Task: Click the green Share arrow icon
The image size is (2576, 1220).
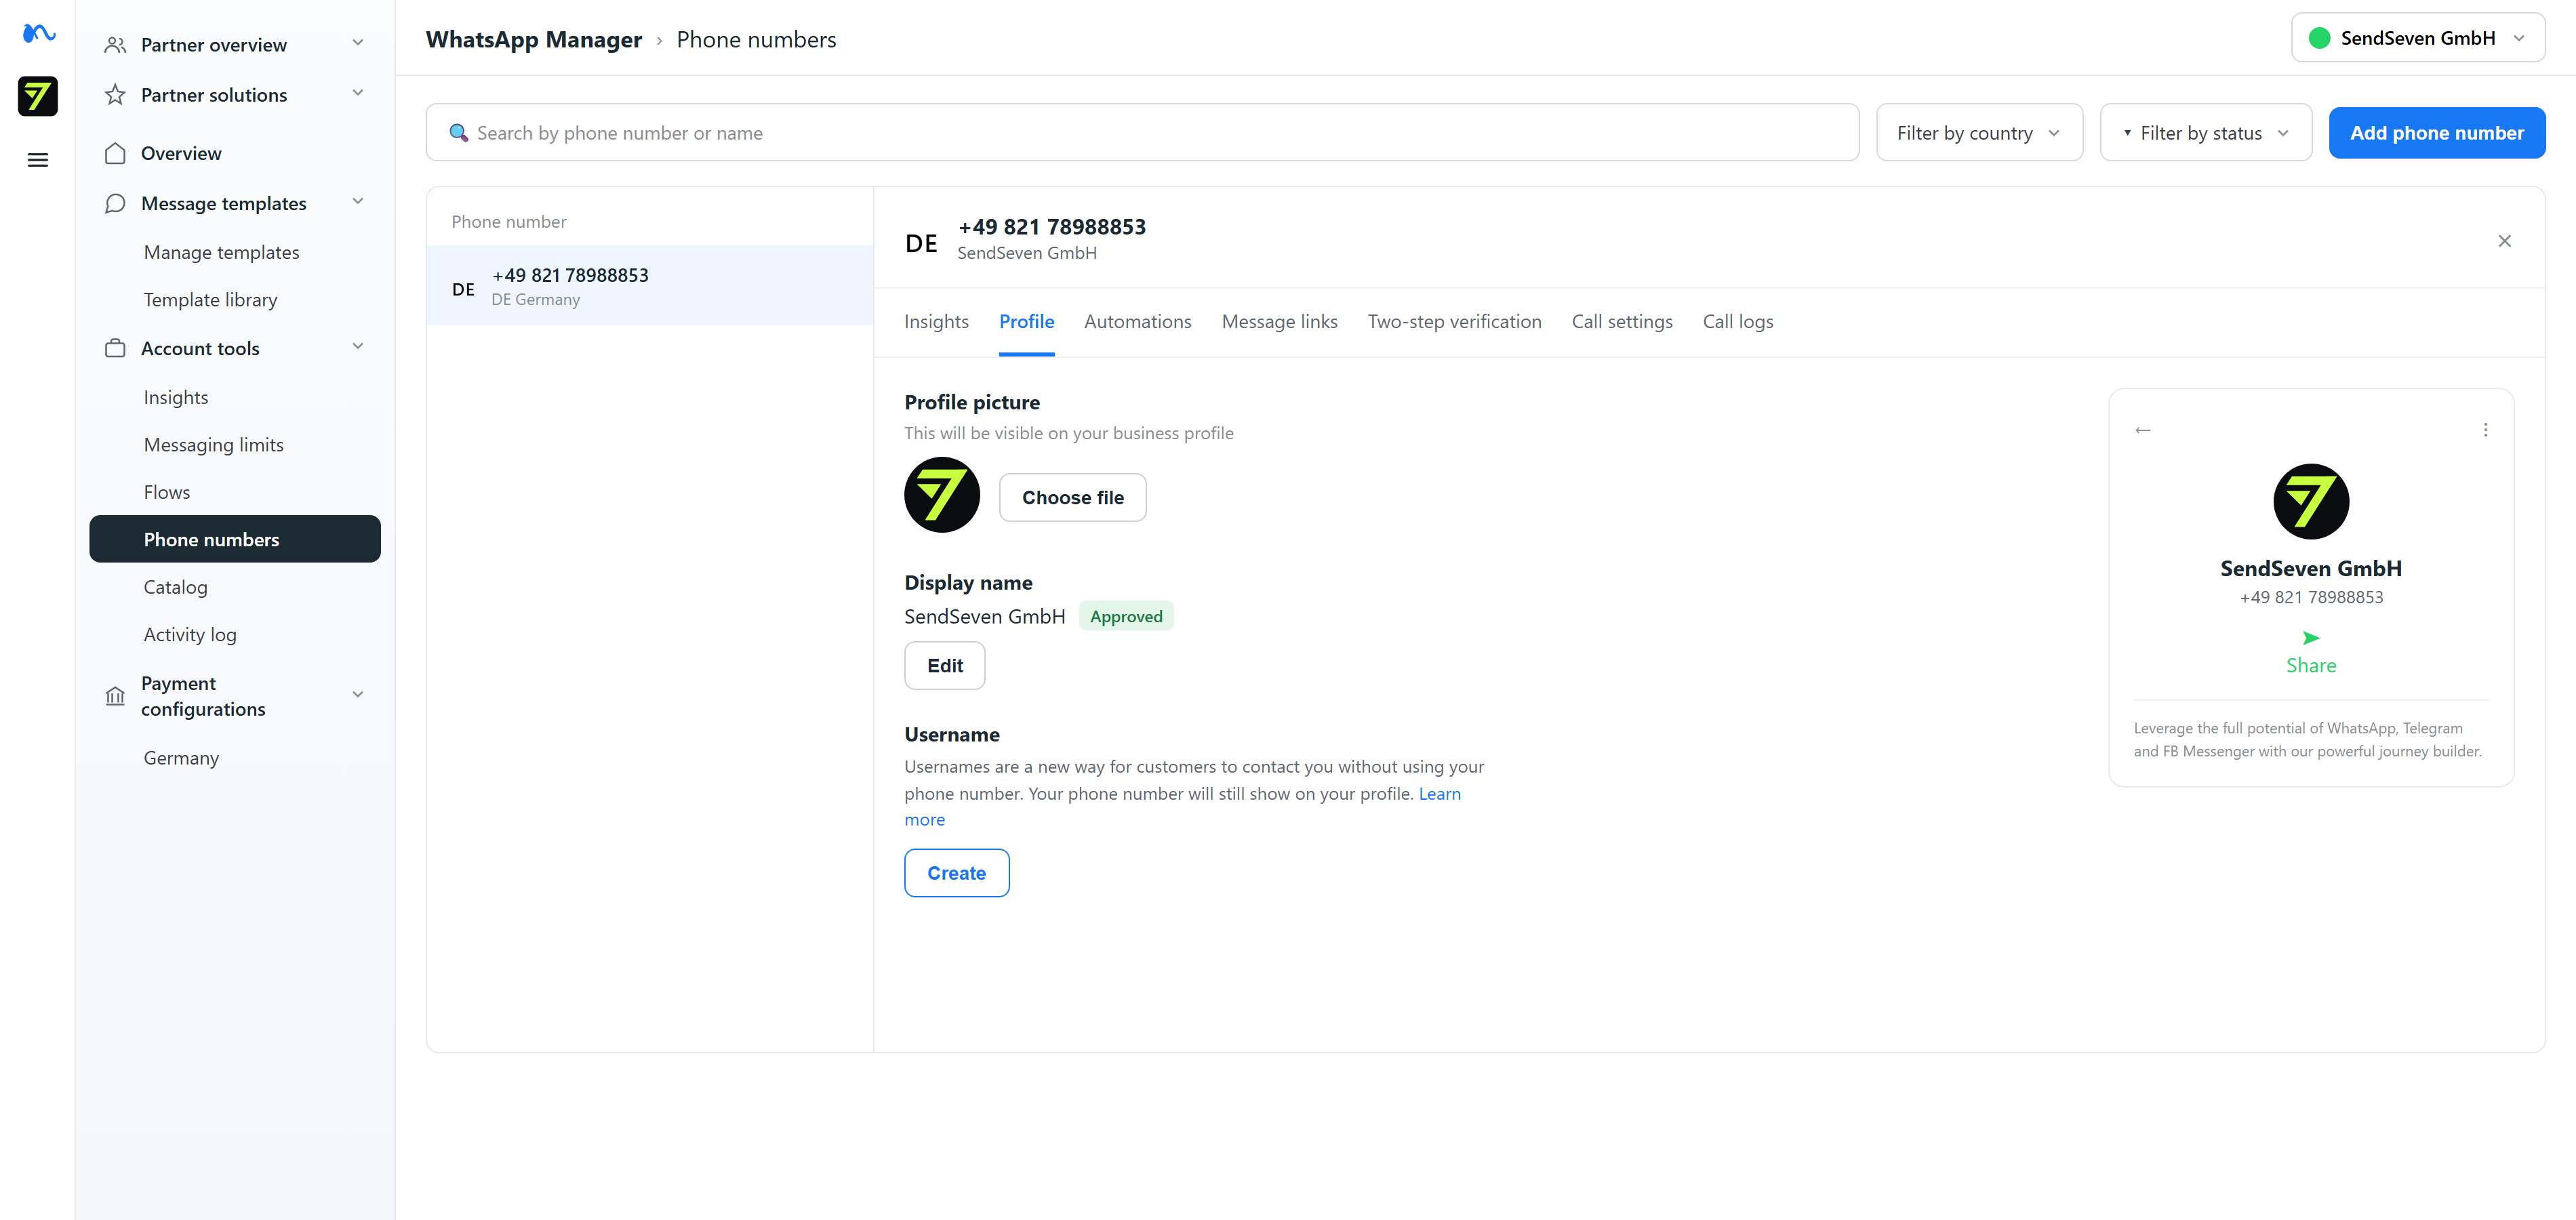Action: coord(2310,638)
